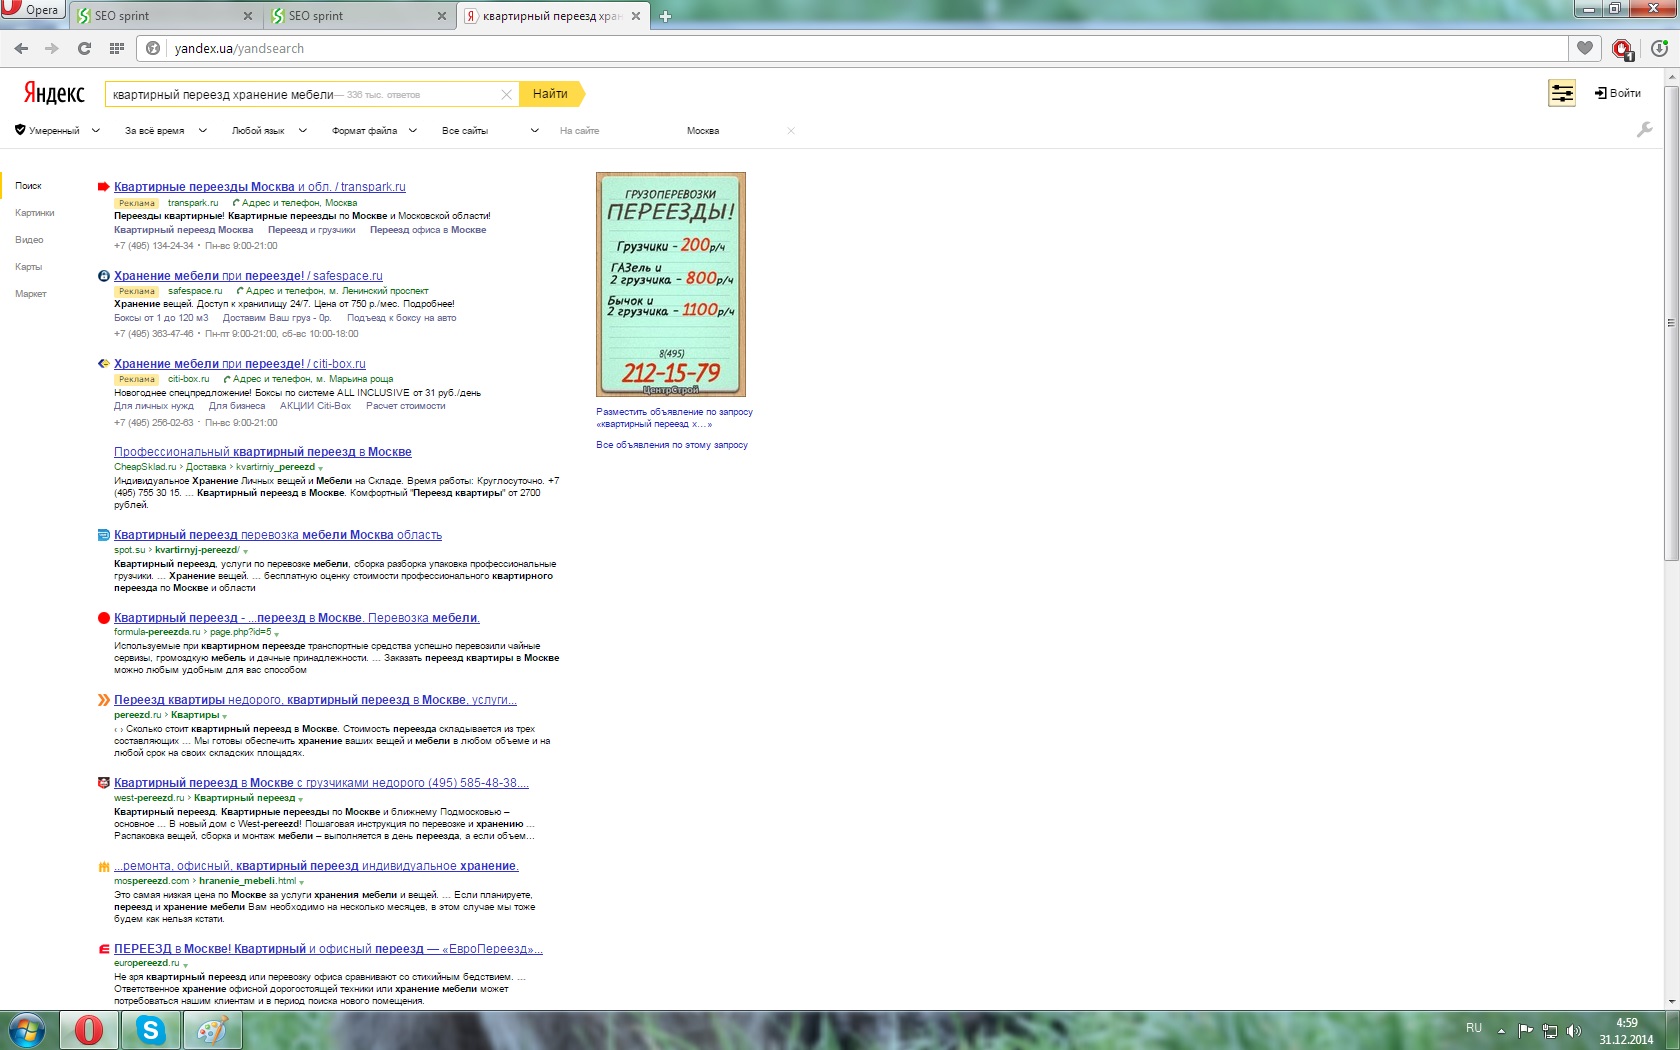Open the ad blocker extension icon
This screenshot has height=1050, width=1680.
(1622, 49)
